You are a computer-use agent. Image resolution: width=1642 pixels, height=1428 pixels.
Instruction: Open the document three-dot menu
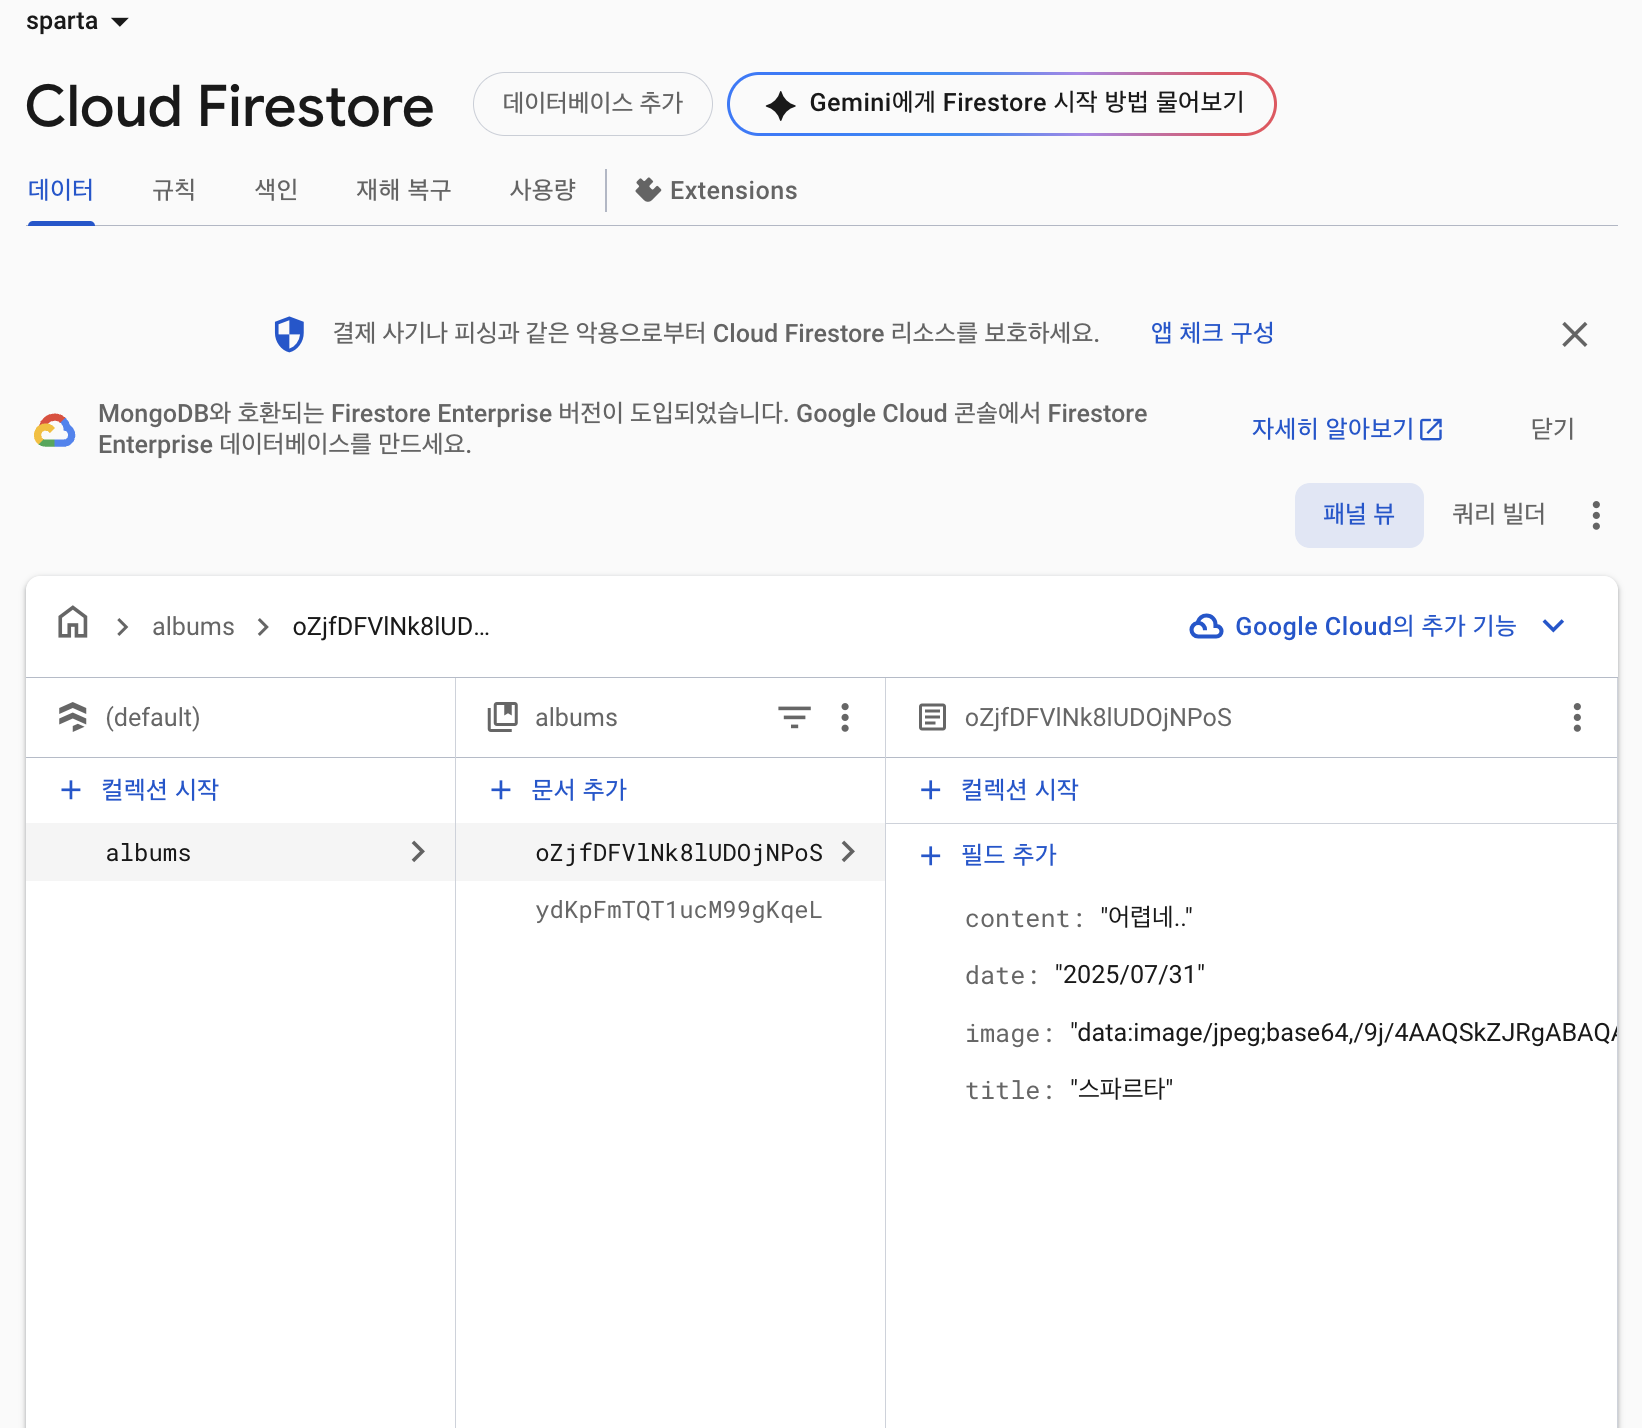(x=1577, y=717)
